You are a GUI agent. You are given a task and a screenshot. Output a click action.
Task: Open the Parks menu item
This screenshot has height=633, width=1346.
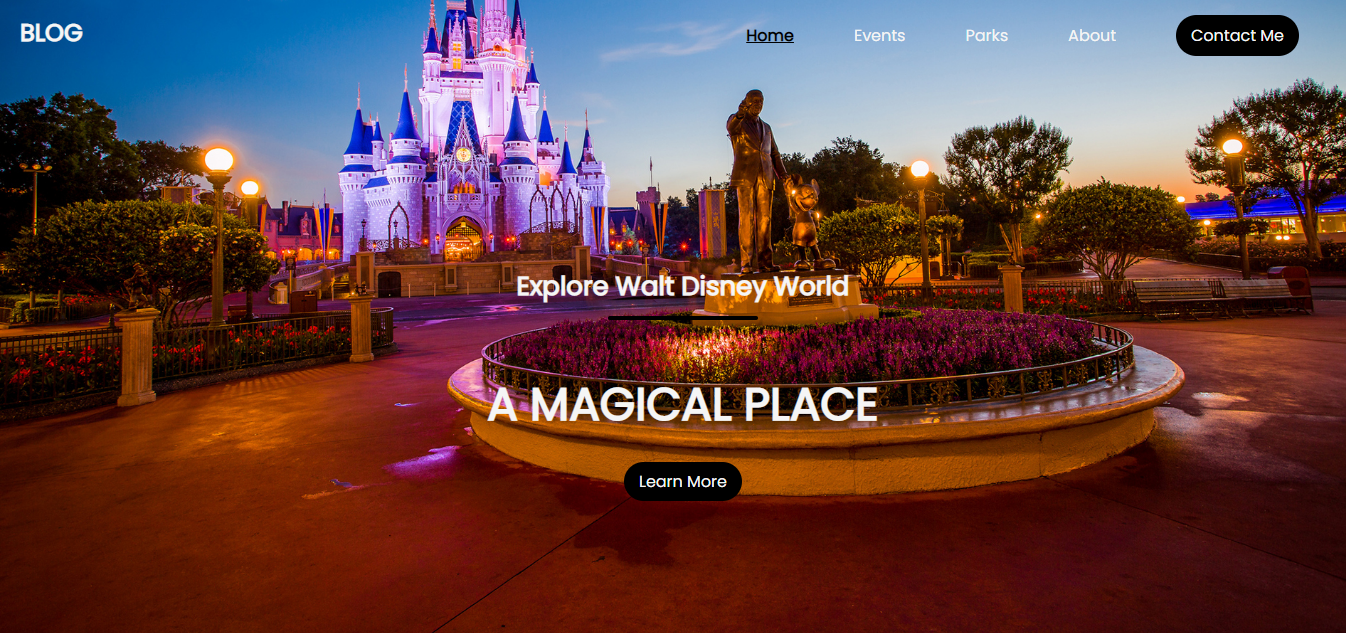pyautogui.click(x=986, y=36)
